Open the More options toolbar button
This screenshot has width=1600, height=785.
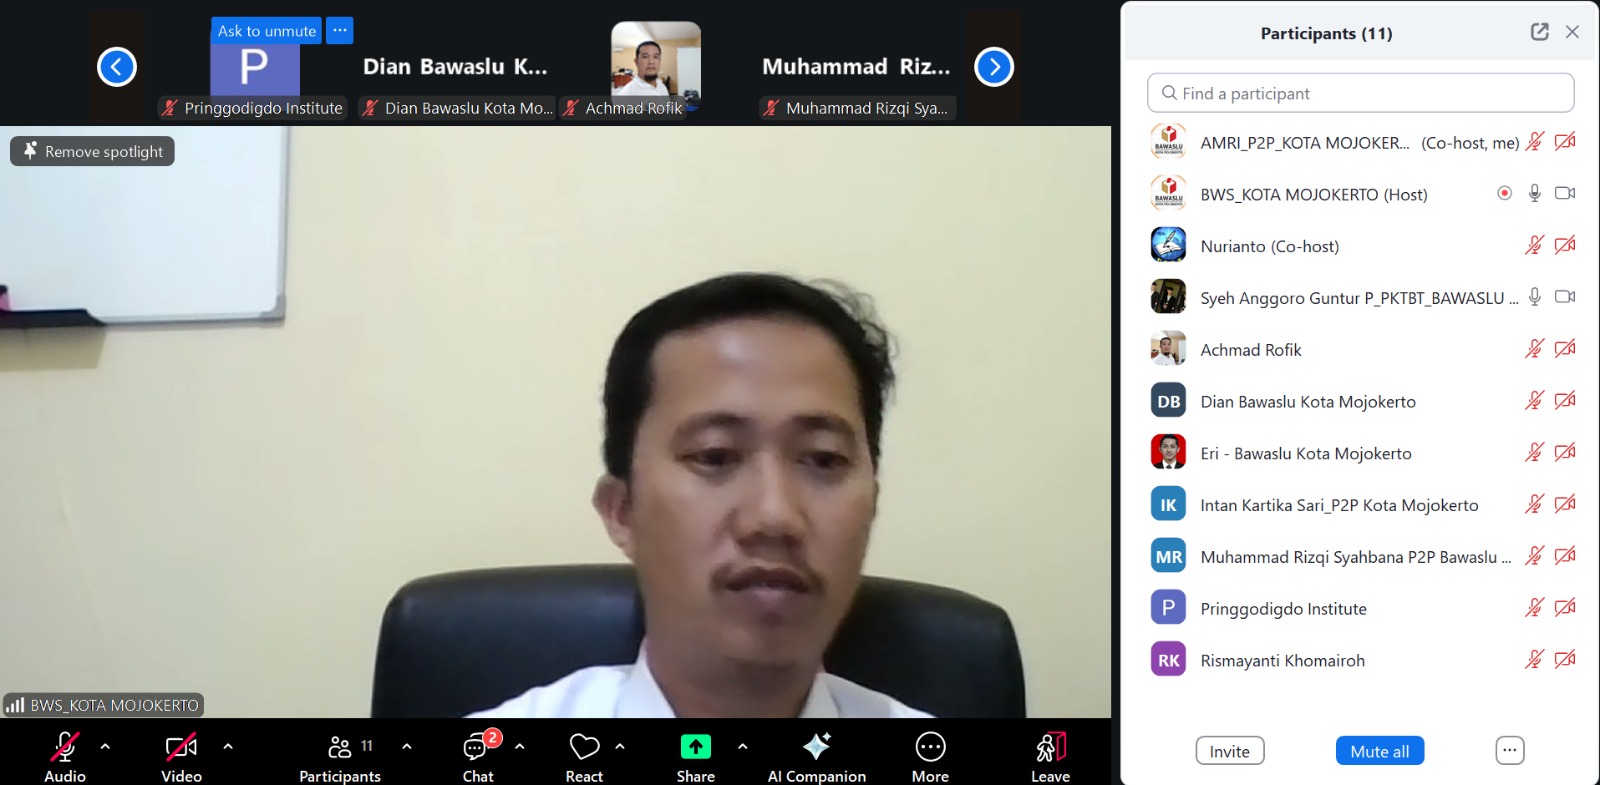click(x=930, y=757)
